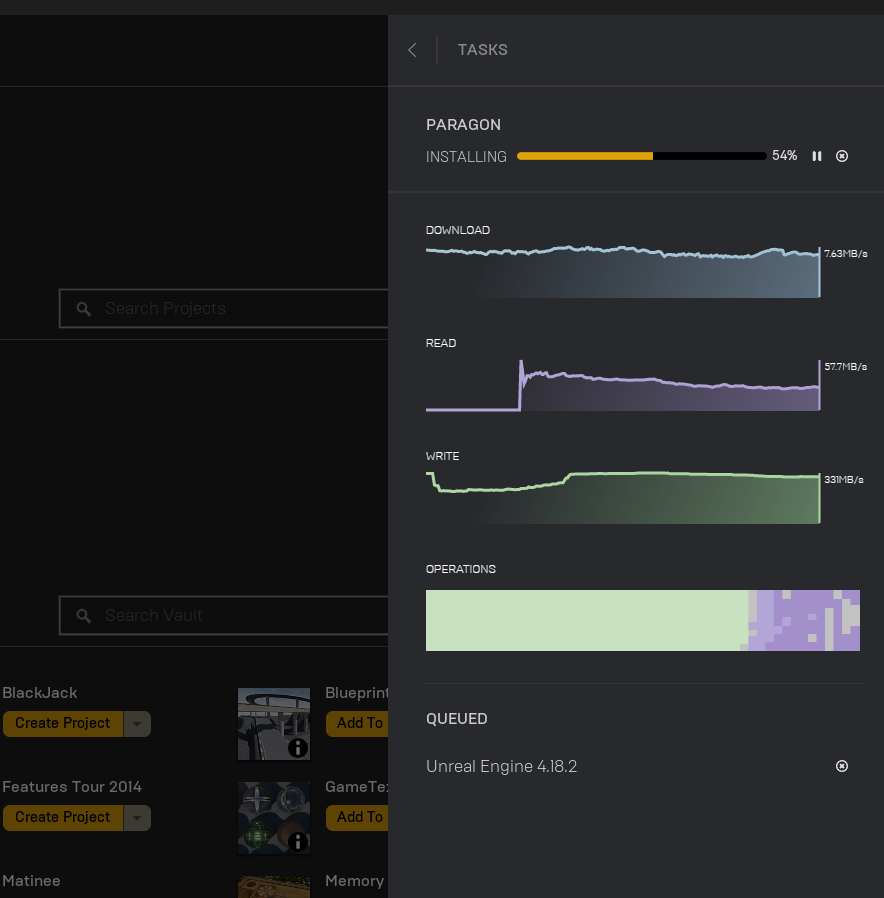The height and width of the screenshot is (898, 884).
Task: Open Features Tour 2014 Create Project dropdown arrow
Action: point(137,818)
